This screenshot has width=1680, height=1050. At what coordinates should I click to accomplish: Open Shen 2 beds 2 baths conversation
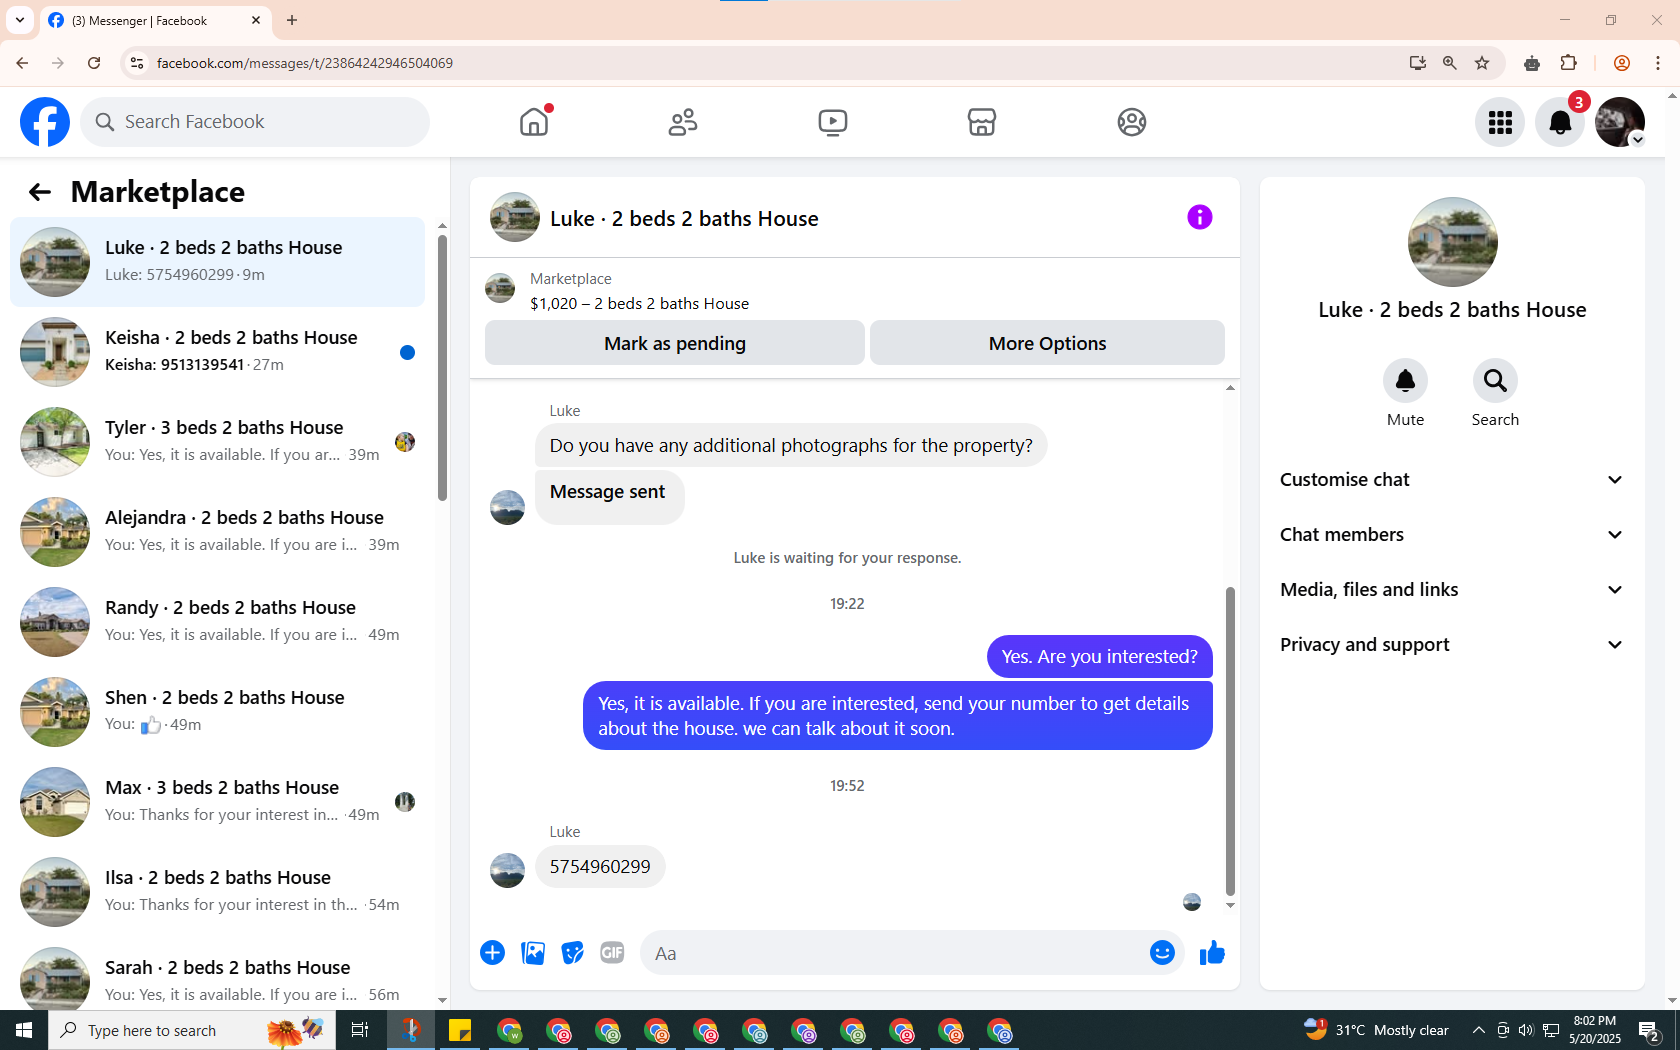coord(217,712)
